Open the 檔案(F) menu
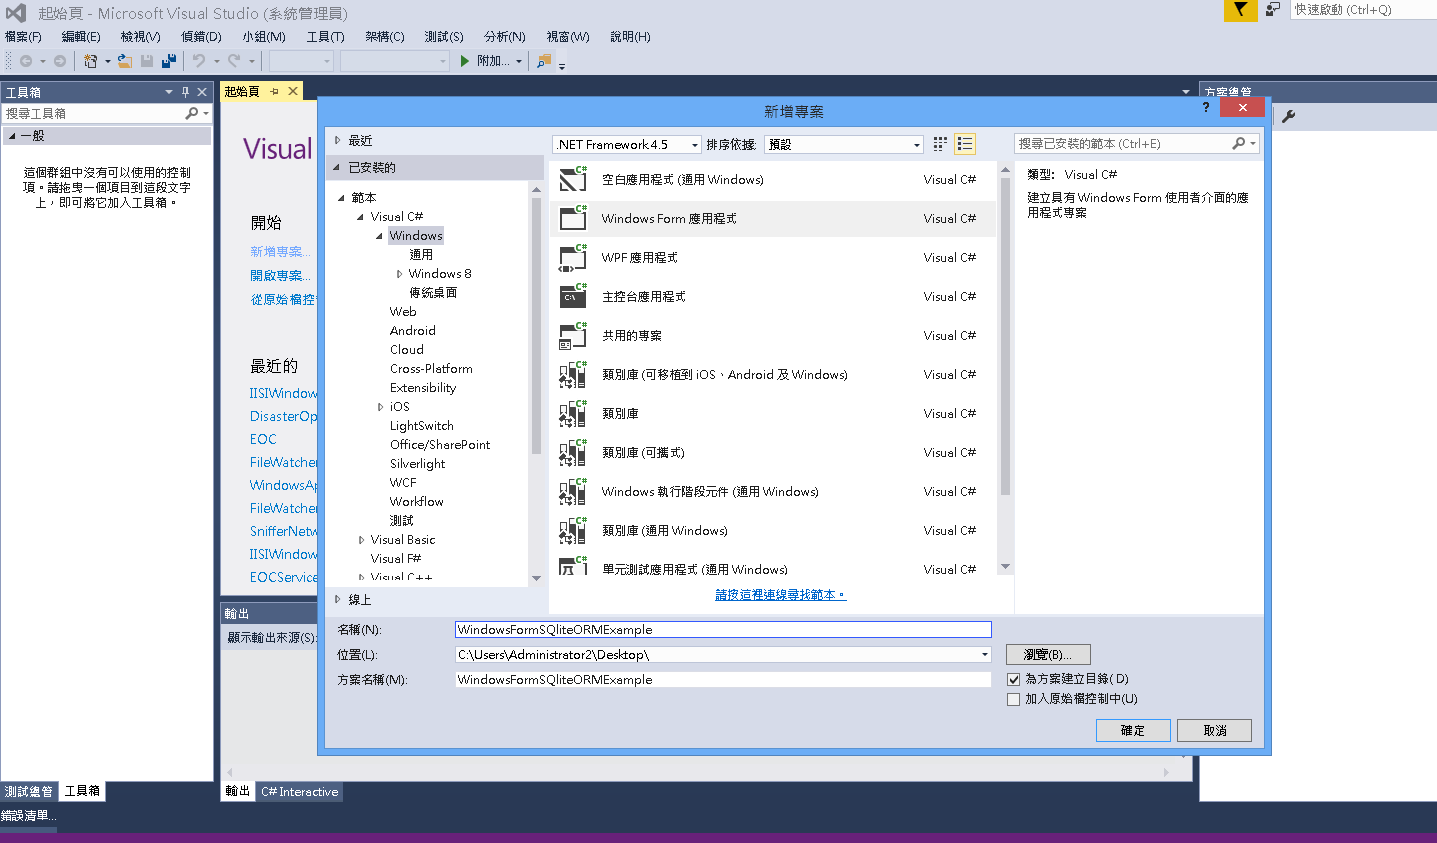The width and height of the screenshot is (1437, 843). [x=23, y=37]
